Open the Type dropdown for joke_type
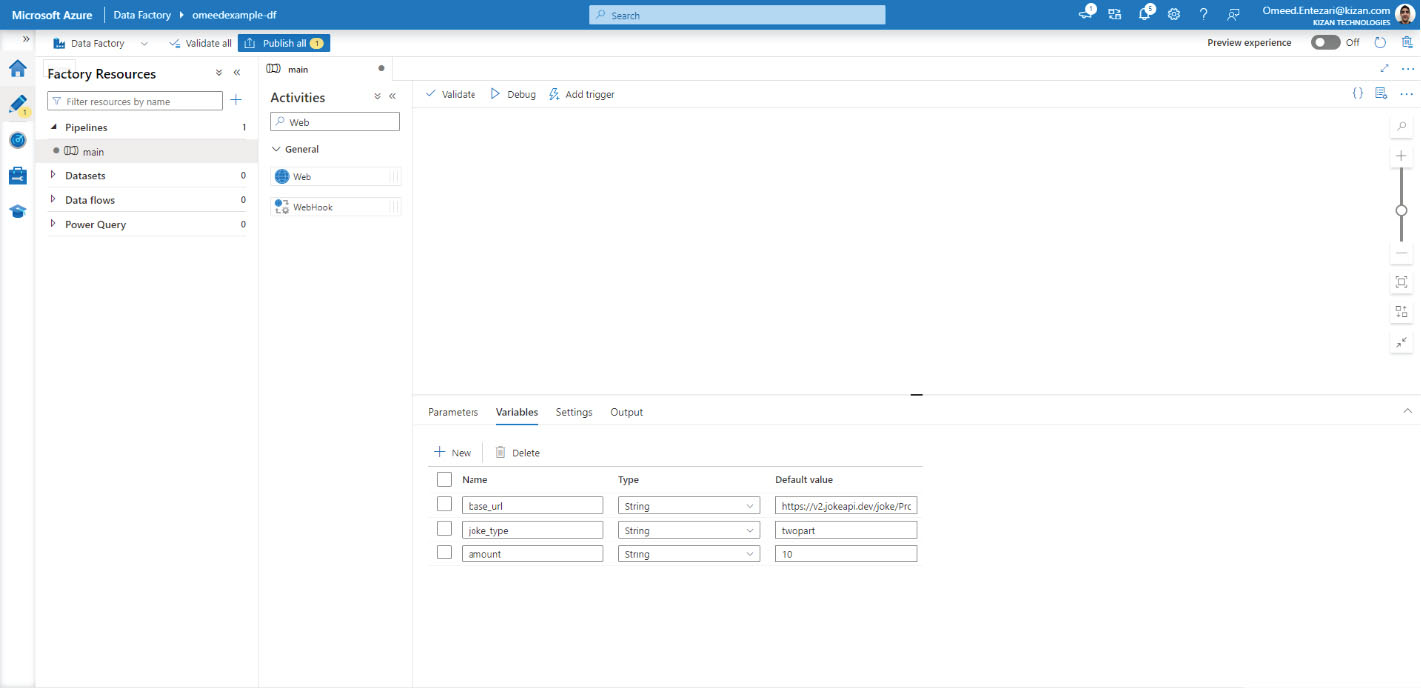1421x688 pixels. click(x=688, y=530)
